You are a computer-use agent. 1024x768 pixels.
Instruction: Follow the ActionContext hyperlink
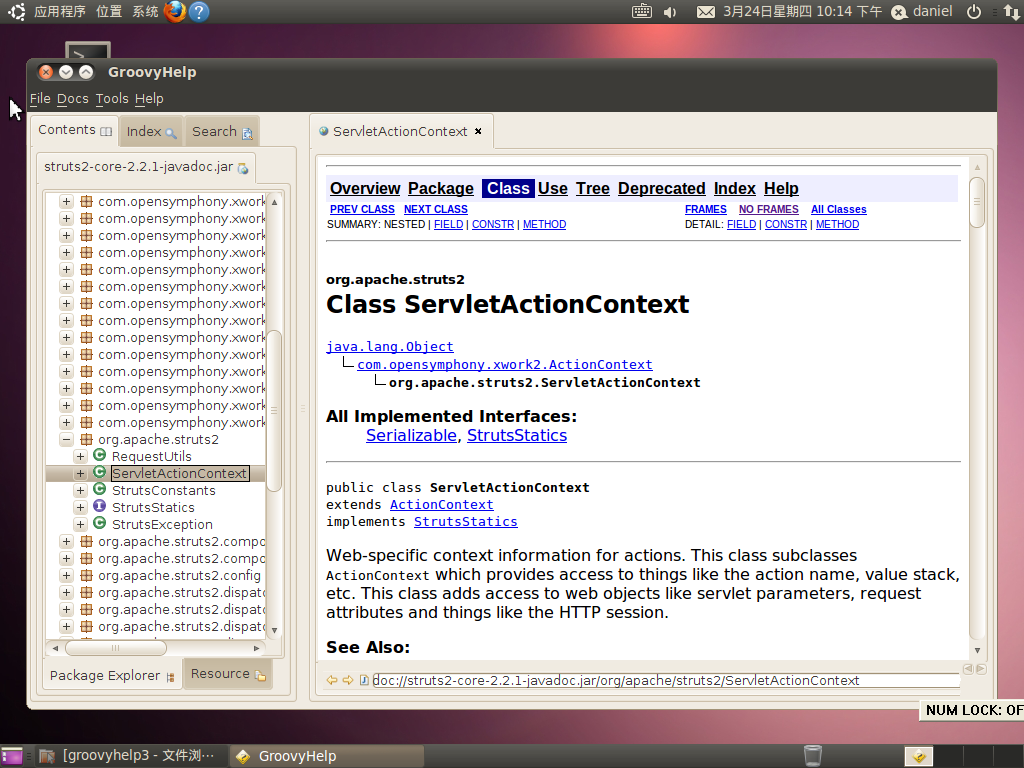pyautogui.click(x=441, y=504)
